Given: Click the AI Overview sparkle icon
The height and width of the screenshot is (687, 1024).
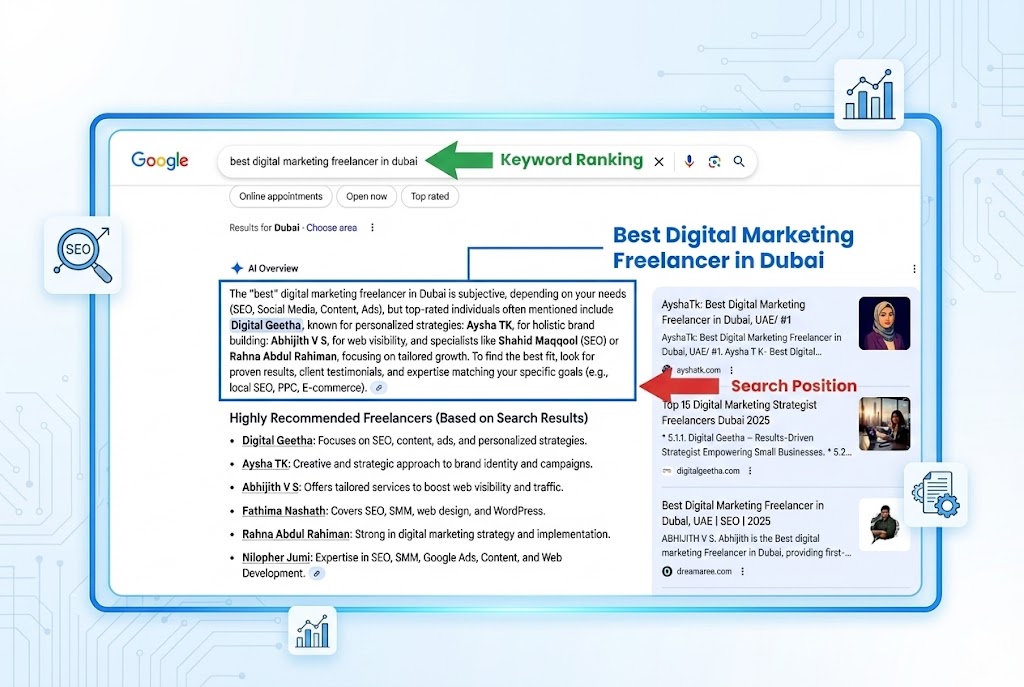Looking at the screenshot, I should coord(235,268).
